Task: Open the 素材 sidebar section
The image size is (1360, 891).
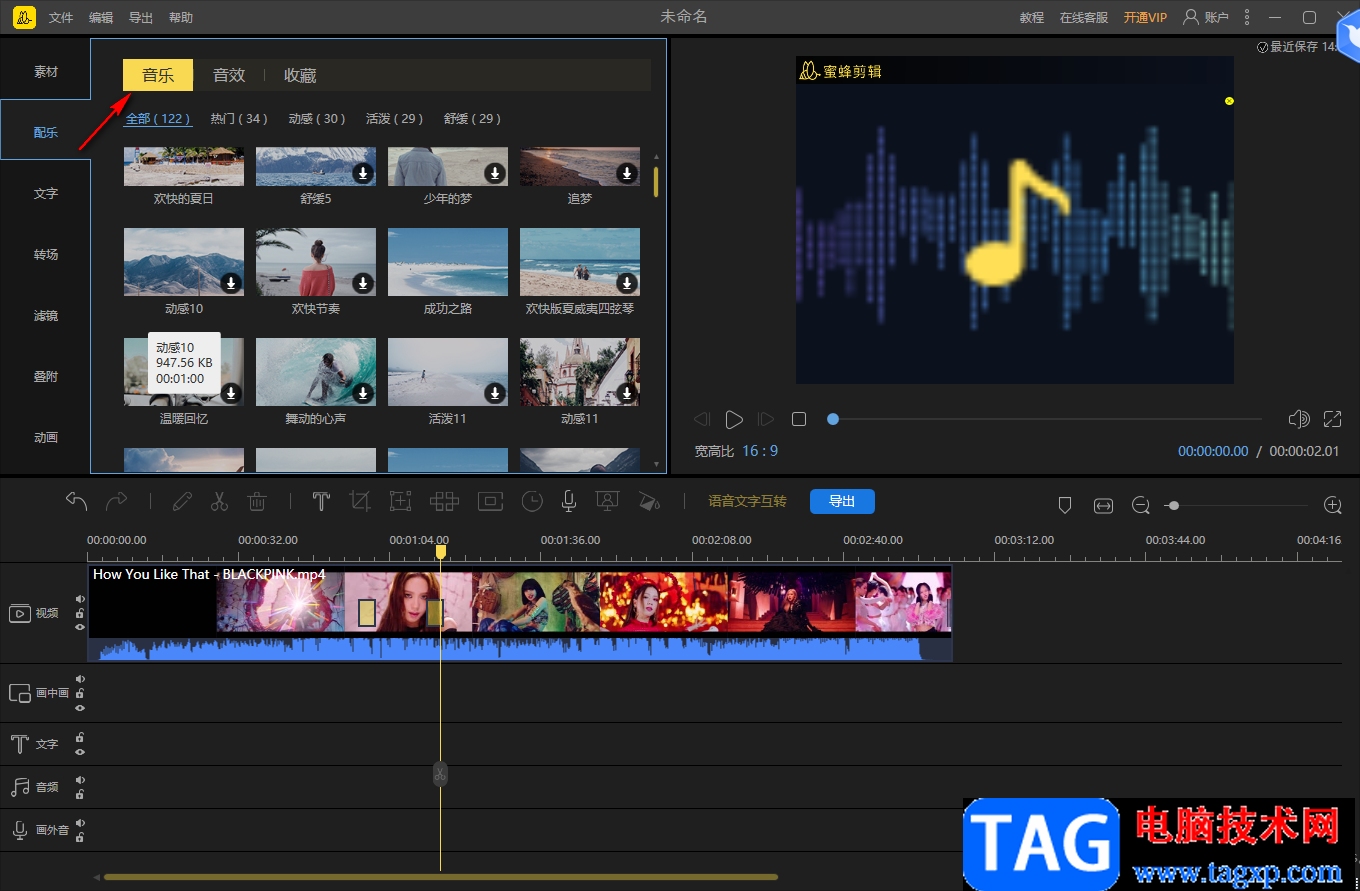Action: coord(46,72)
